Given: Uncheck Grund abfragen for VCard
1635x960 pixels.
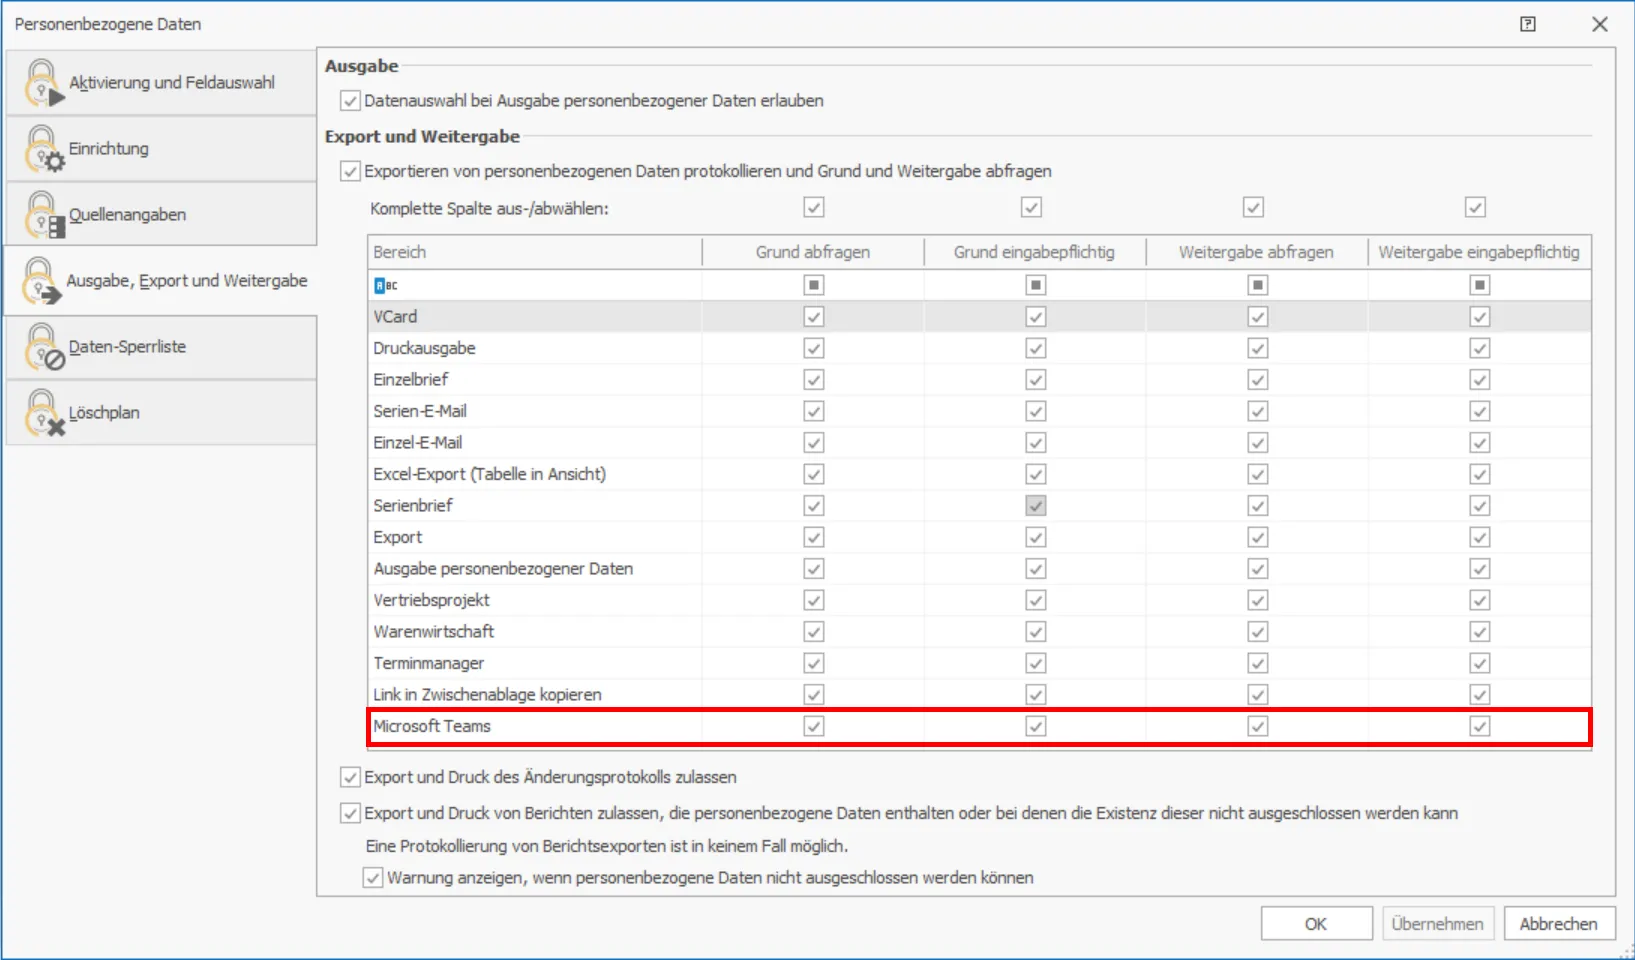Looking at the screenshot, I should (814, 317).
